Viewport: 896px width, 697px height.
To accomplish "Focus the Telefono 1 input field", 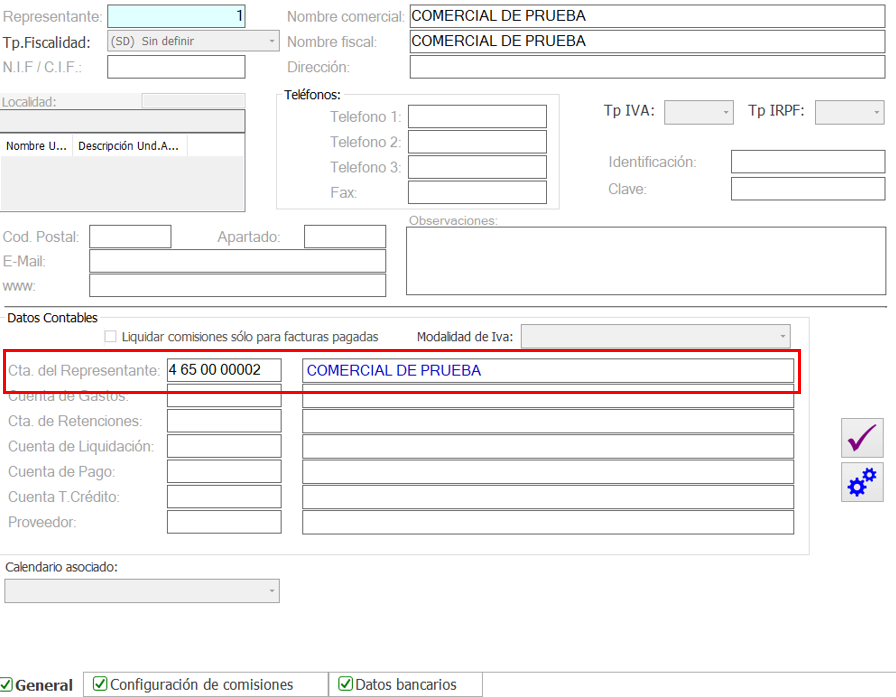I will [477, 117].
